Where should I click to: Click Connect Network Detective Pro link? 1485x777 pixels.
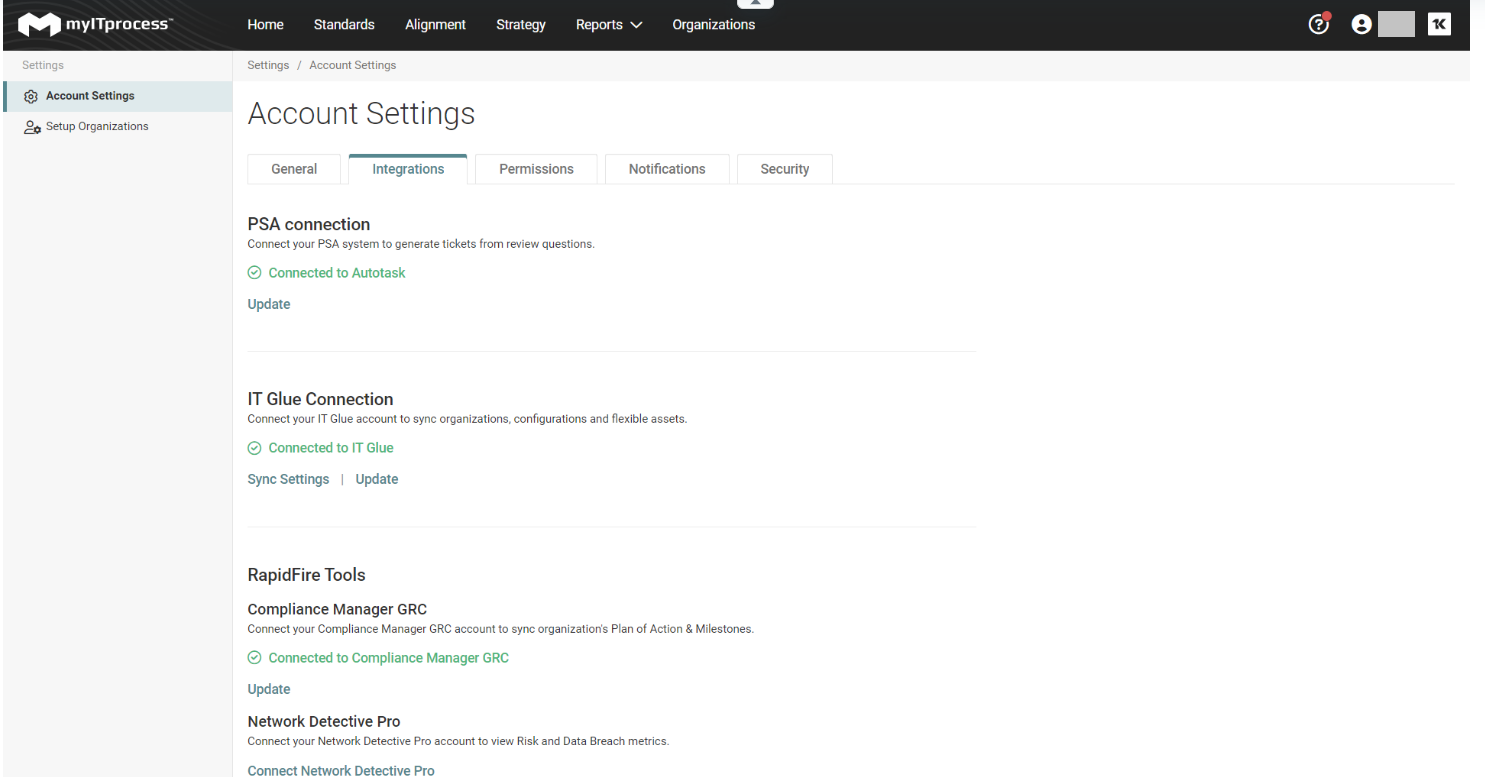pos(341,770)
